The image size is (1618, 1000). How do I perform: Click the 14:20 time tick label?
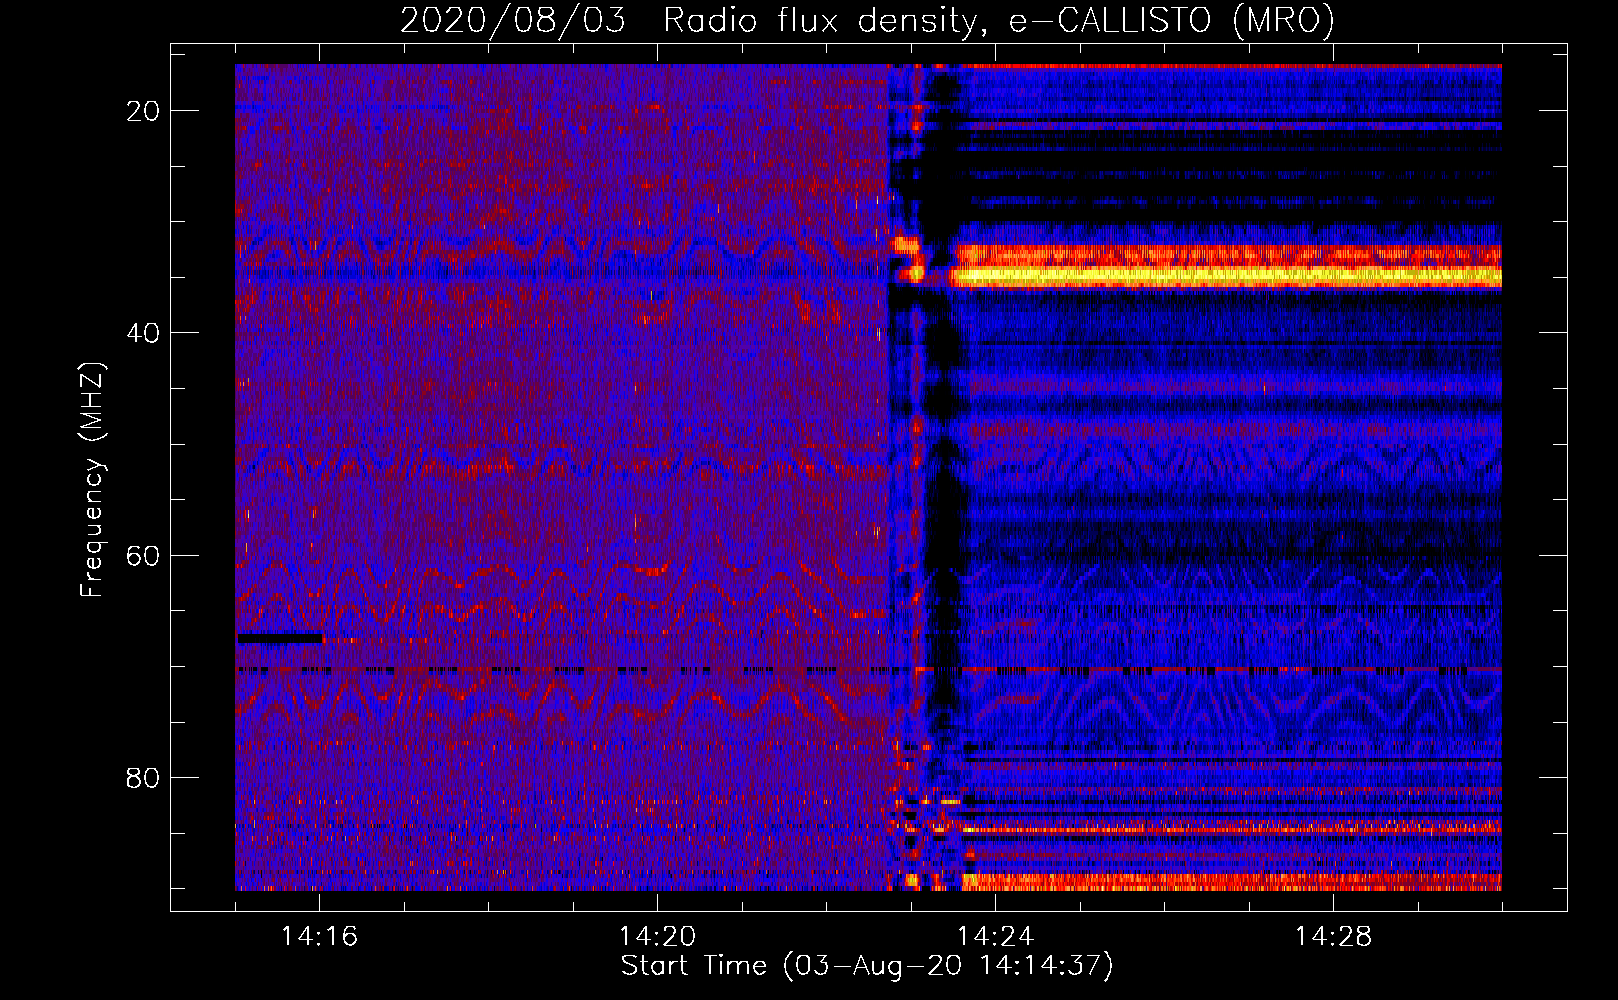[657, 936]
